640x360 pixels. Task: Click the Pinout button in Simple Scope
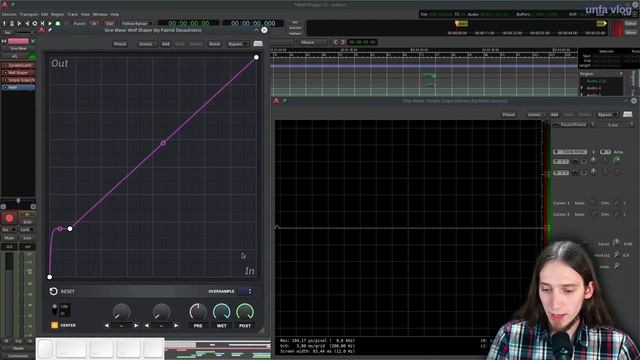pos(509,115)
